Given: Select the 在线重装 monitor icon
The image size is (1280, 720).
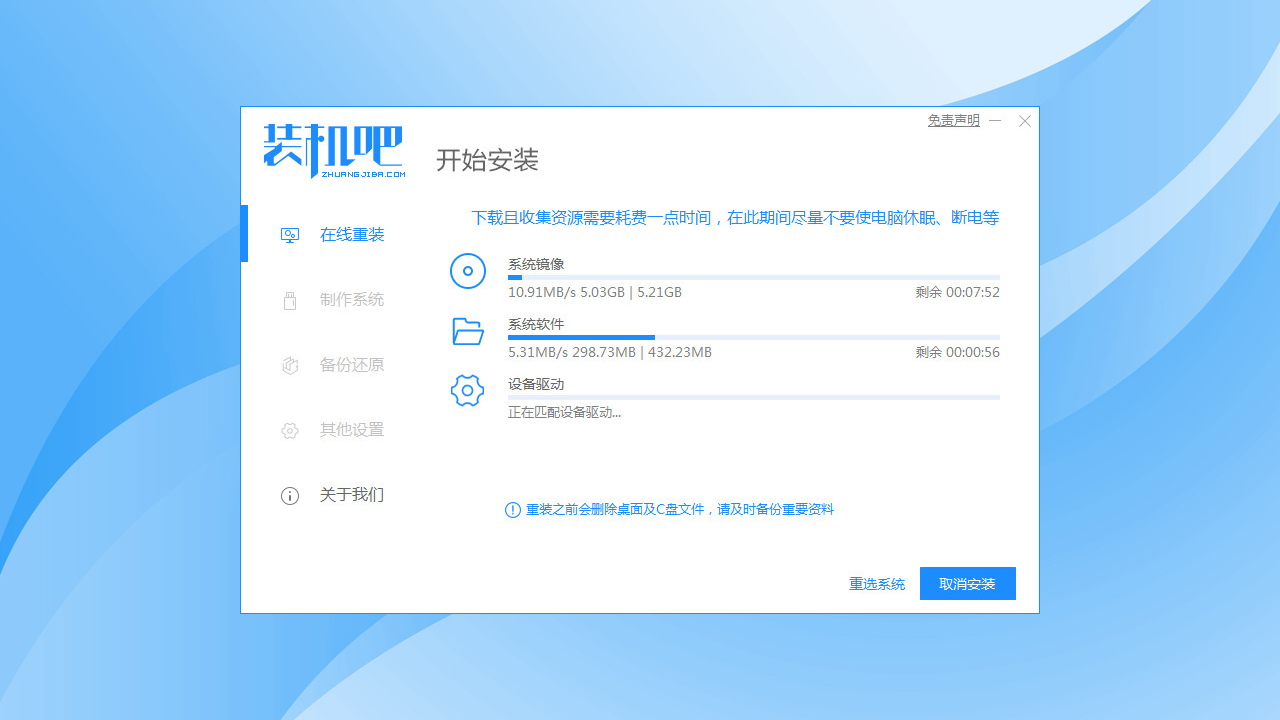Looking at the screenshot, I should [290, 233].
